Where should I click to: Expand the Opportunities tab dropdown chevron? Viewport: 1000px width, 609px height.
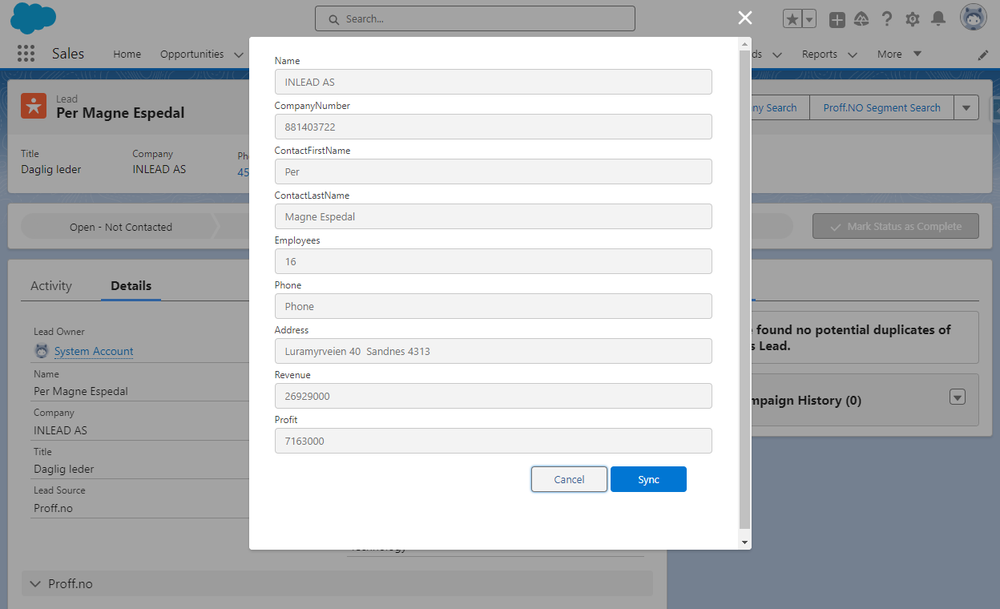pyautogui.click(x=239, y=55)
